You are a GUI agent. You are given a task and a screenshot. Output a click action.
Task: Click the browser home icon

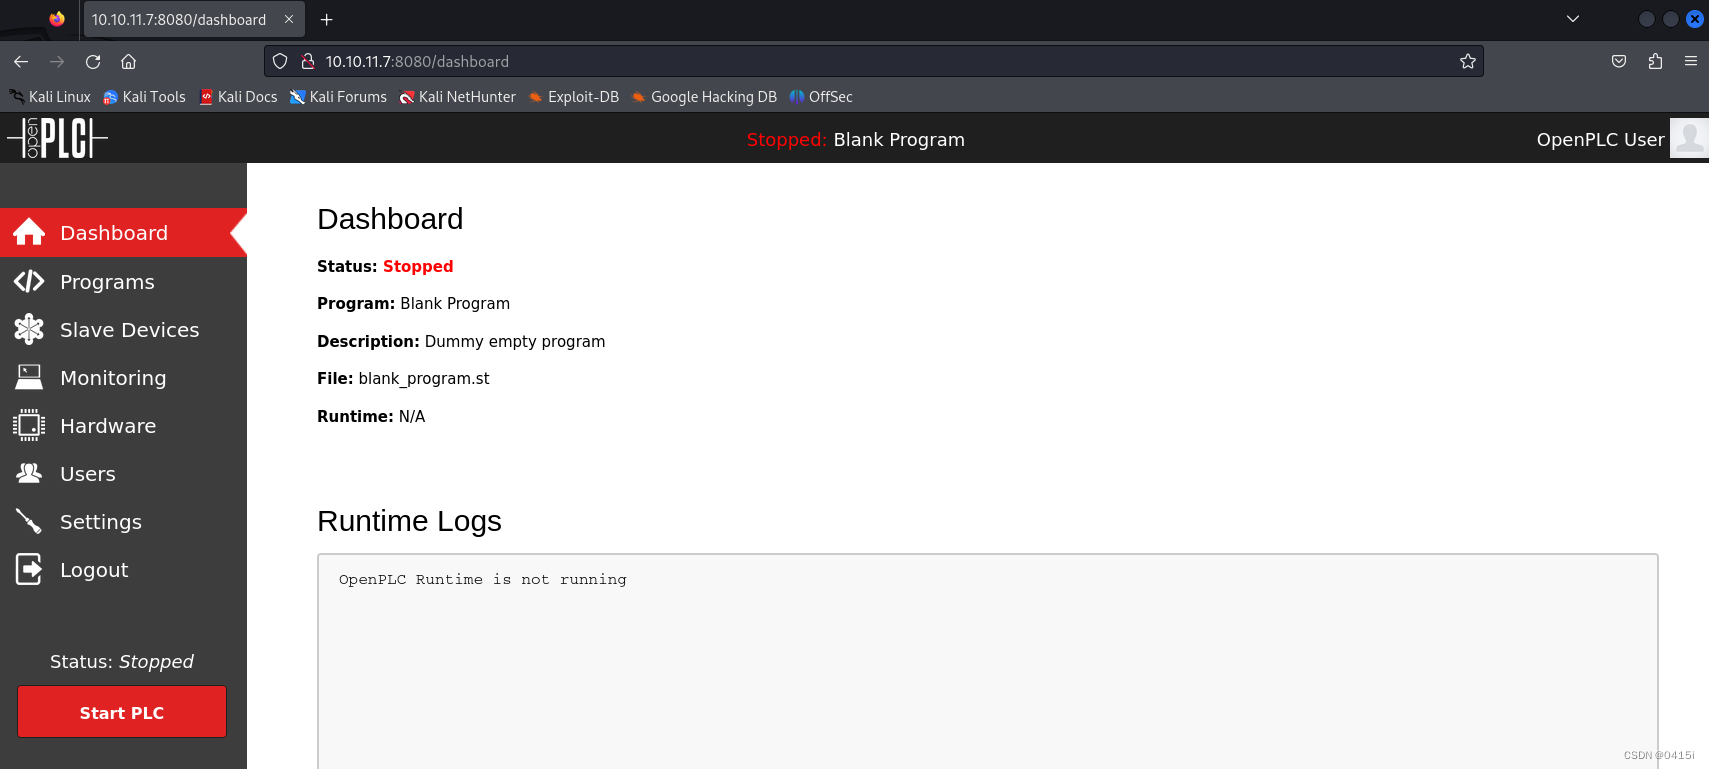click(x=129, y=61)
